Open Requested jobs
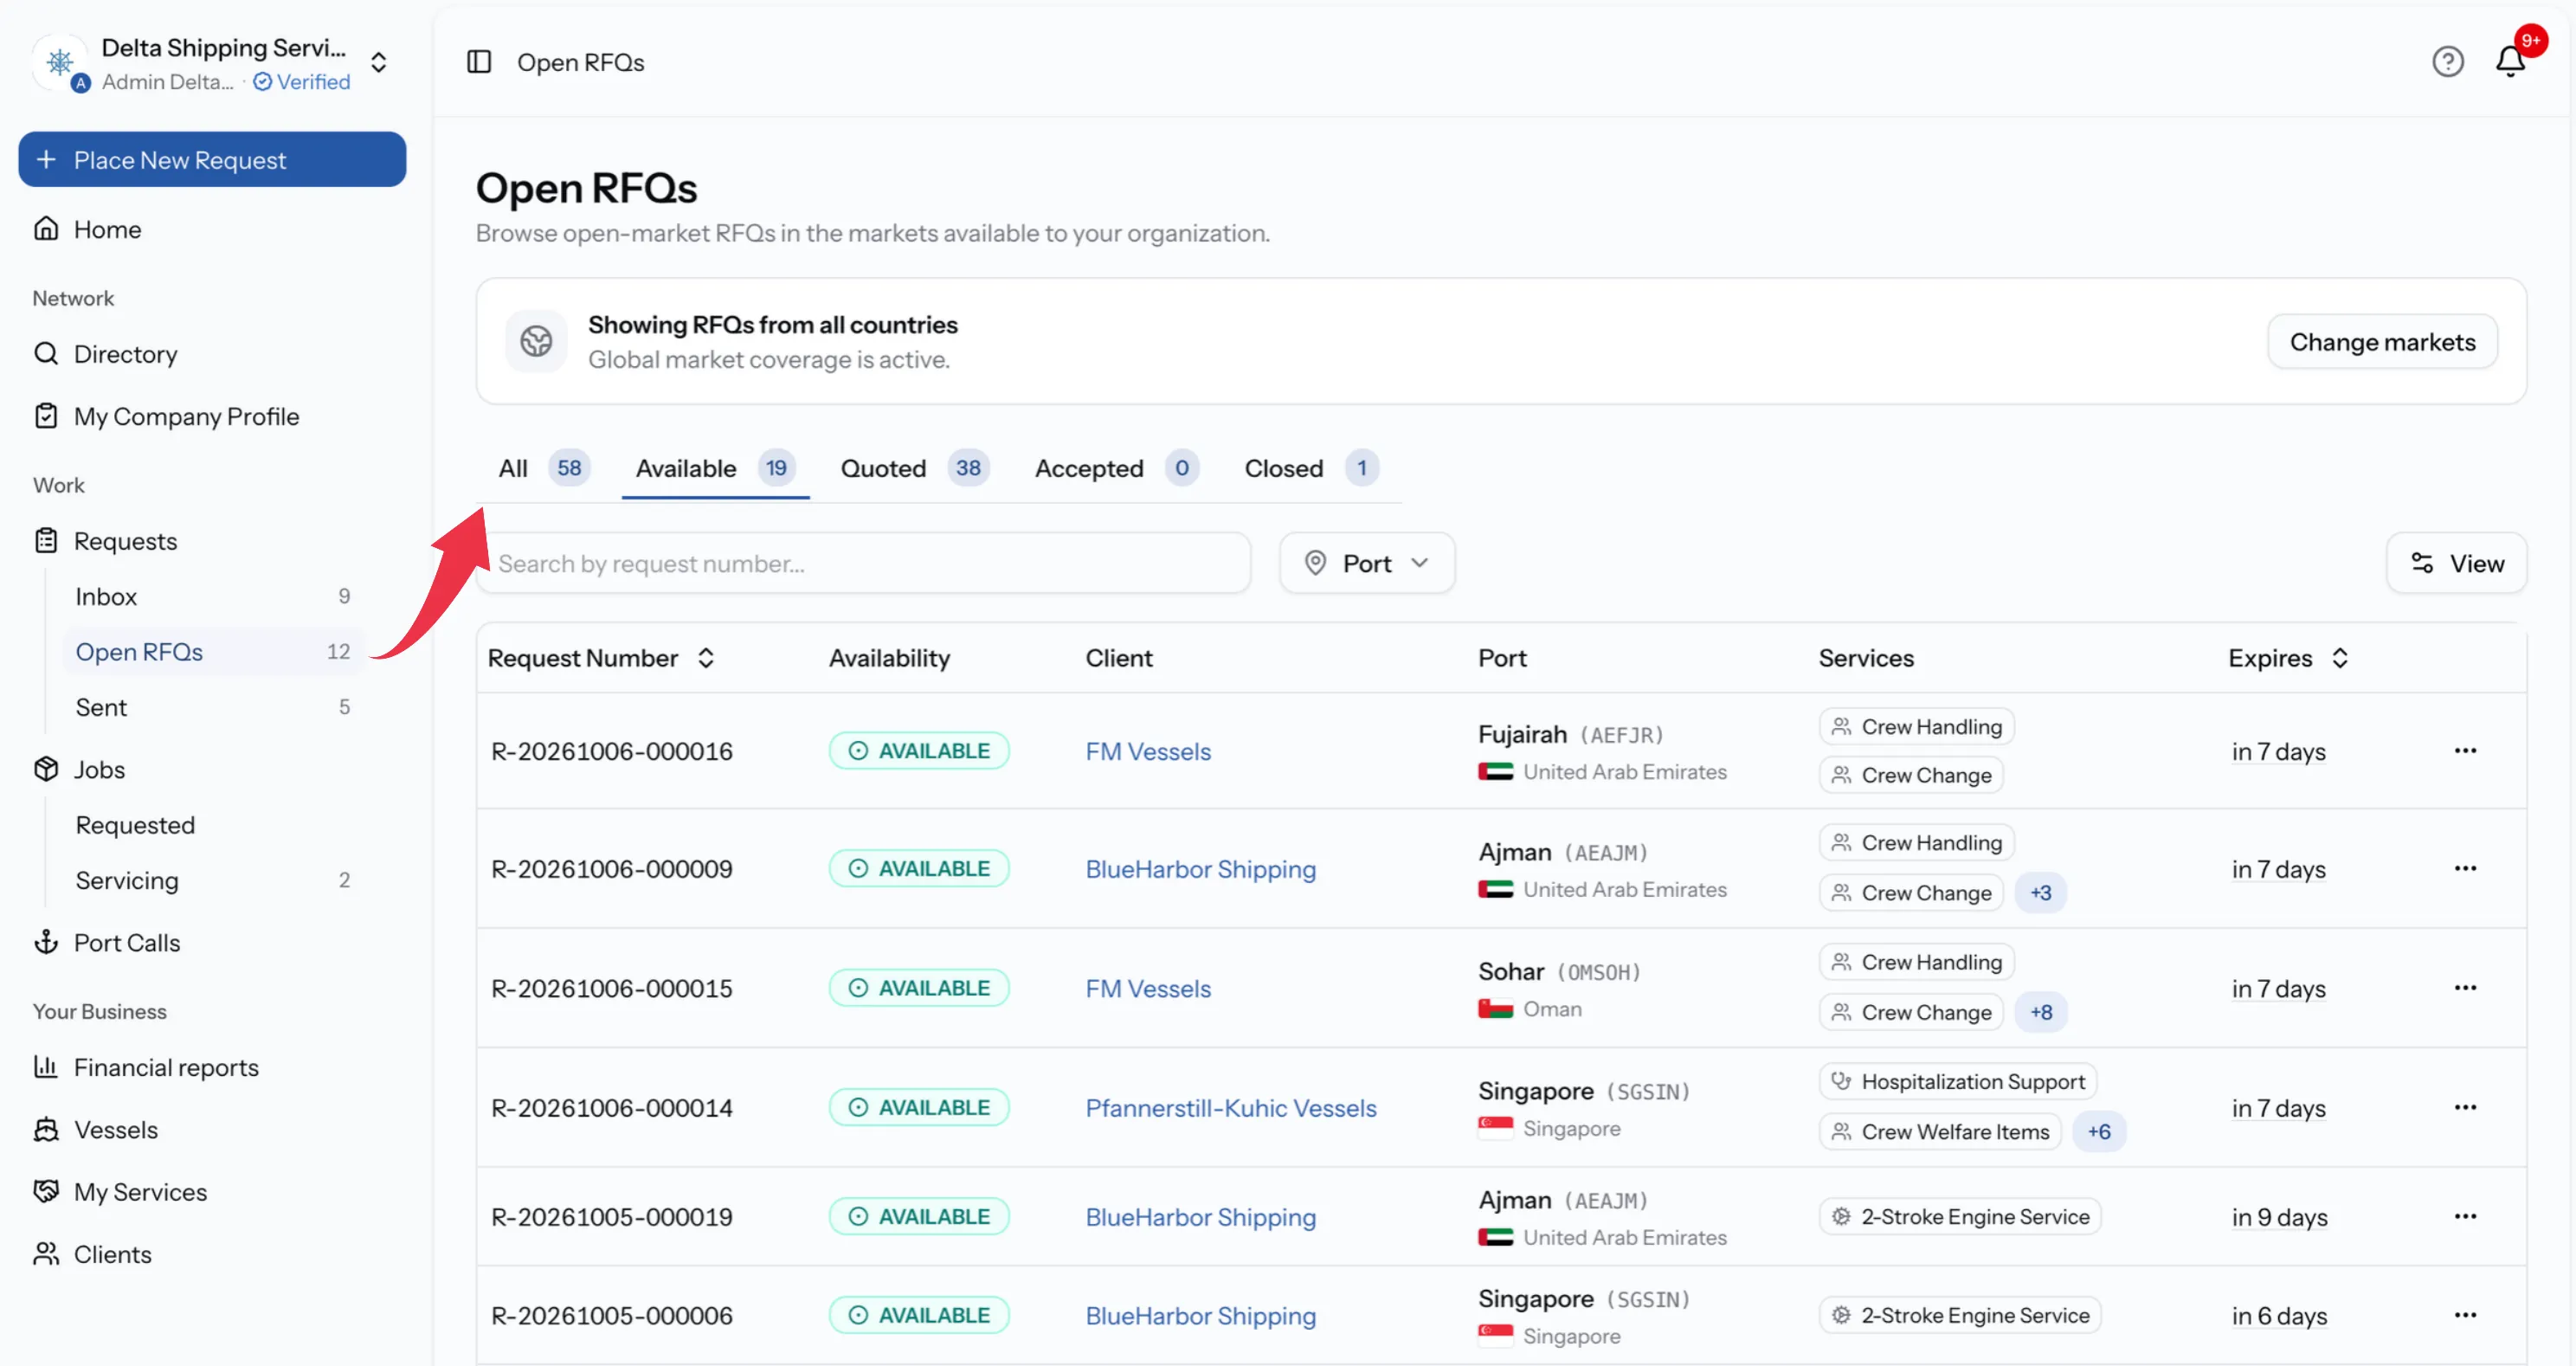Screen dimensions: 2576x1366 click(x=212, y=825)
